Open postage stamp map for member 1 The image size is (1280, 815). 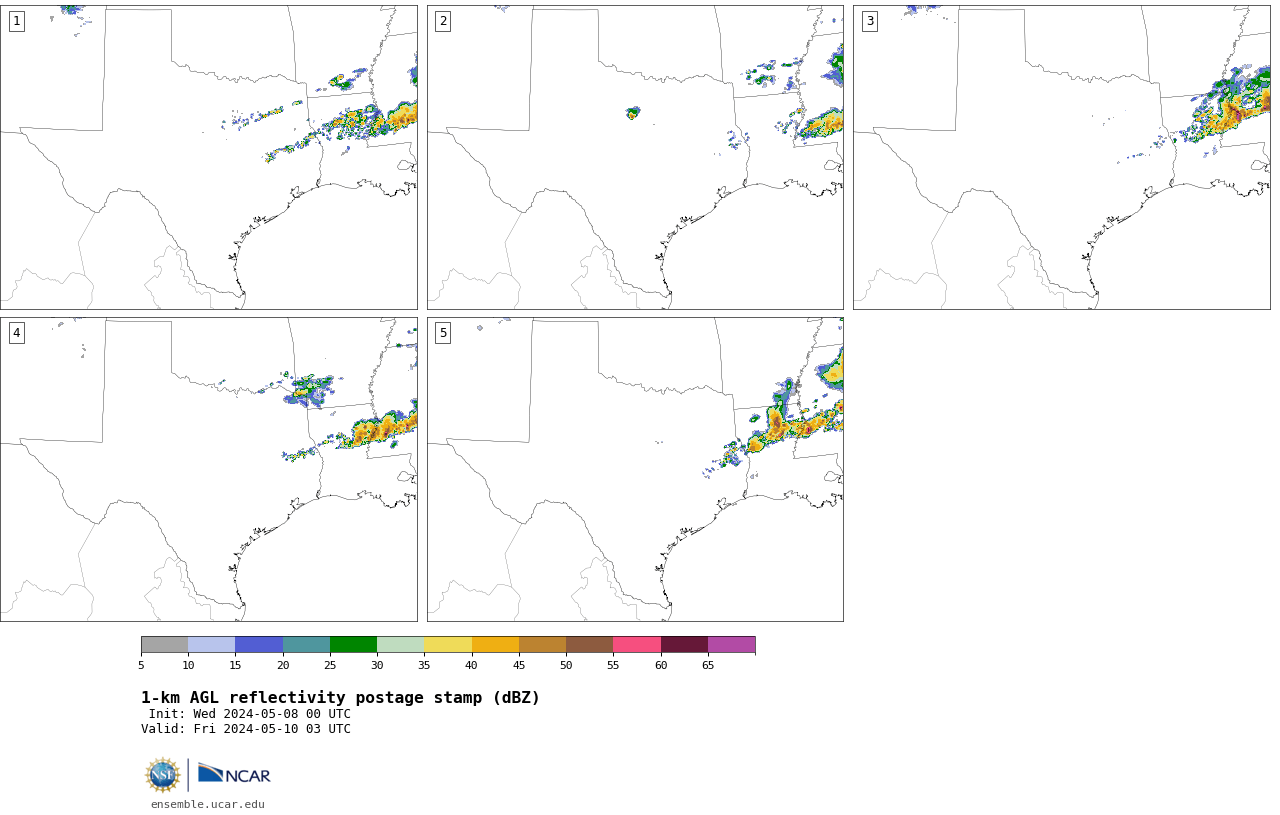[208, 157]
